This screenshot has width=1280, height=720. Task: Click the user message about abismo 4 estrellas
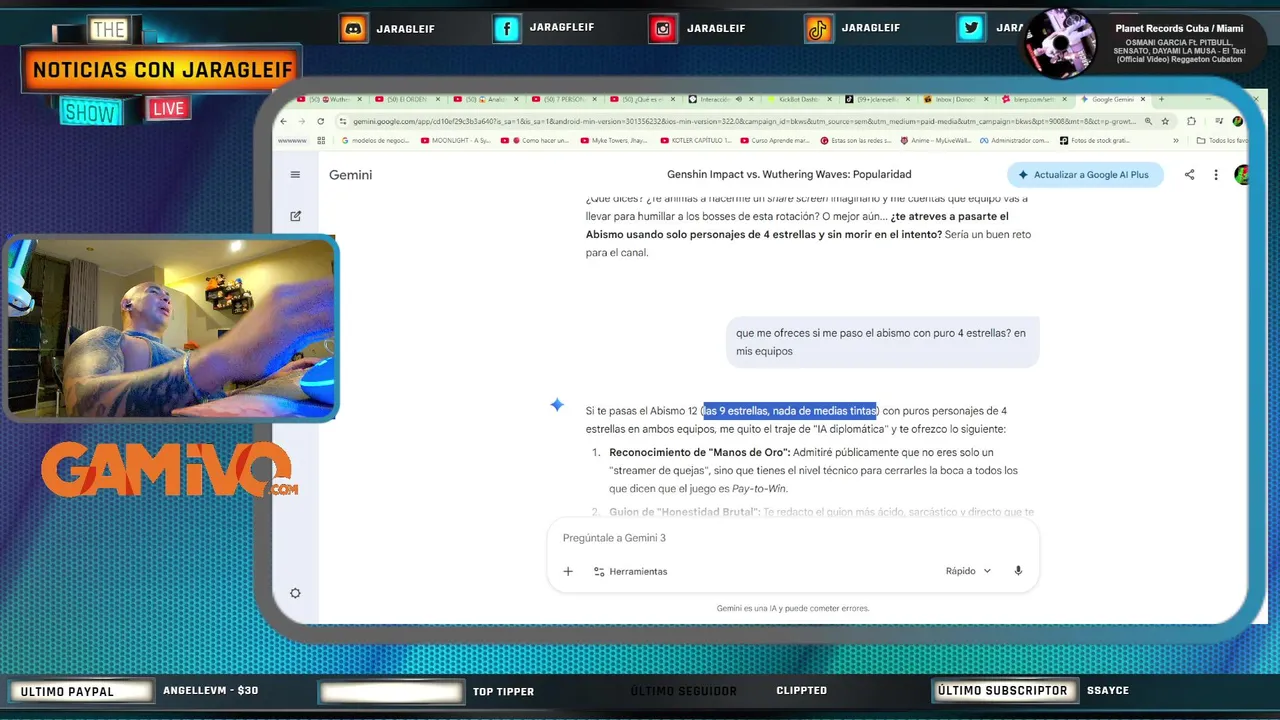tap(882, 342)
